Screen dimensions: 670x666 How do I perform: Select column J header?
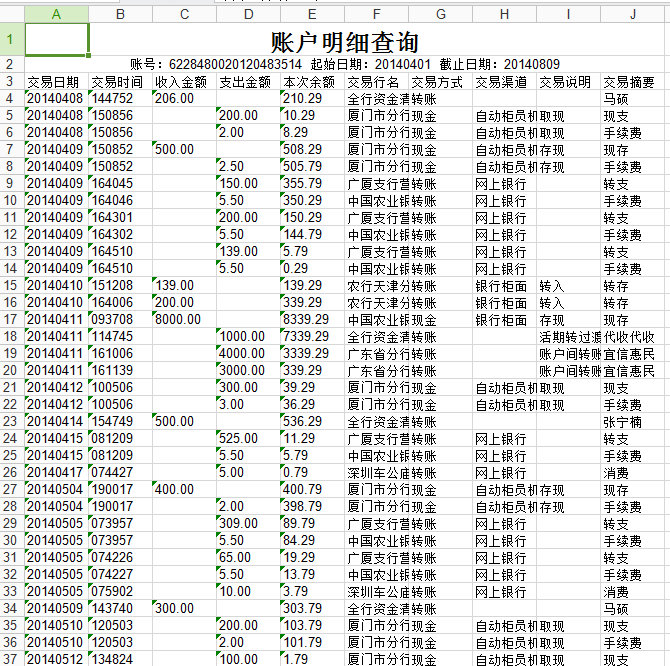pyautogui.click(x=633, y=14)
